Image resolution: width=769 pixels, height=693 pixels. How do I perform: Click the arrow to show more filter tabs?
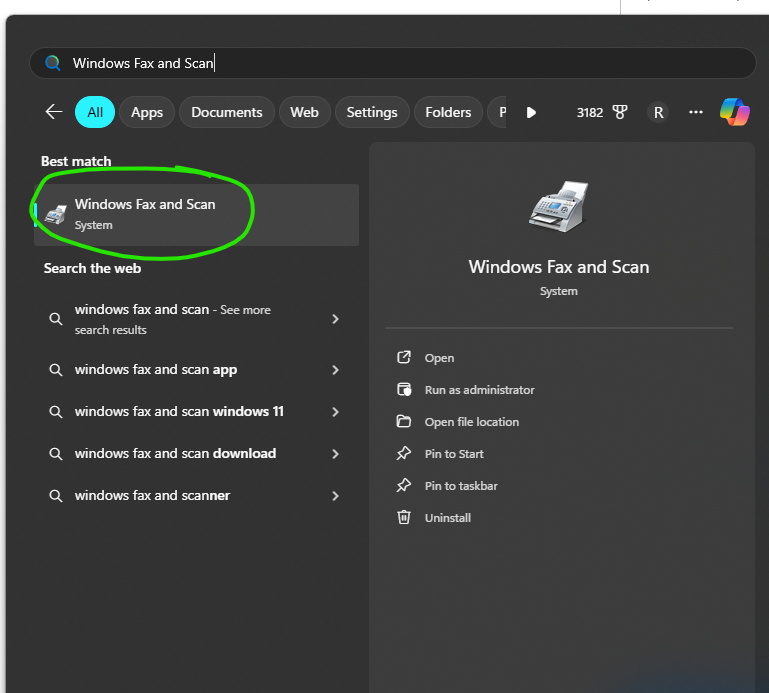click(x=531, y=112)
